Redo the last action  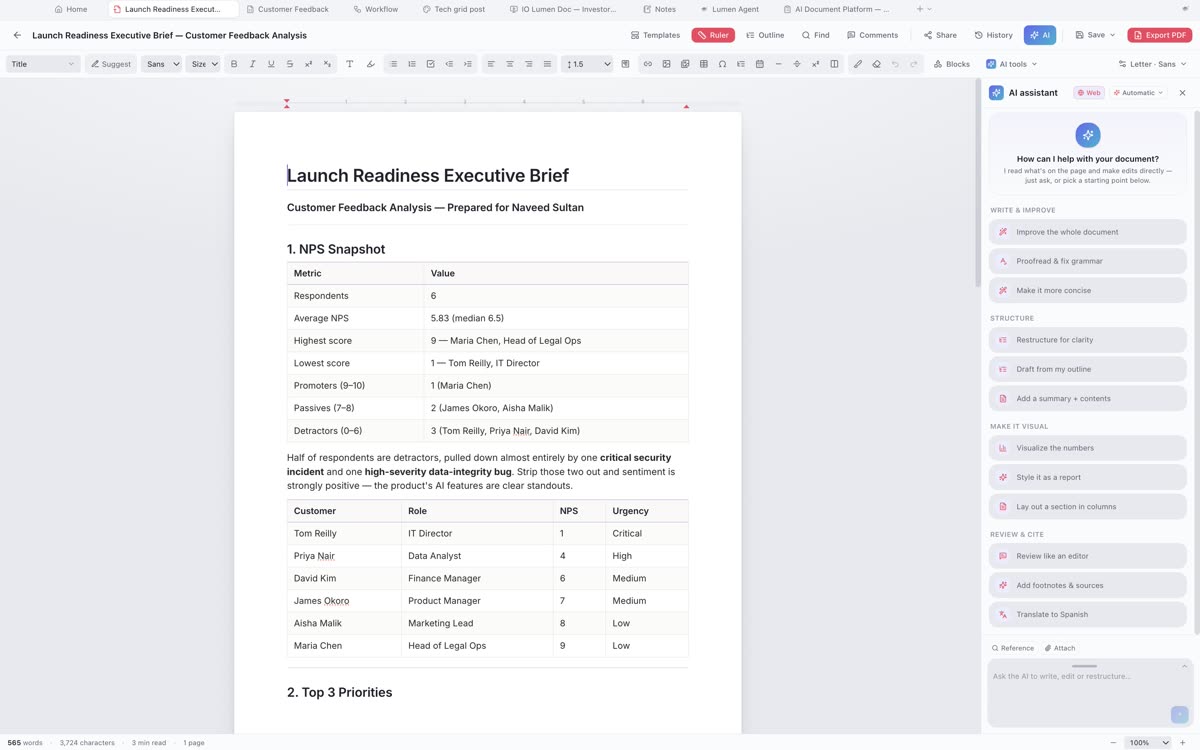913,64
